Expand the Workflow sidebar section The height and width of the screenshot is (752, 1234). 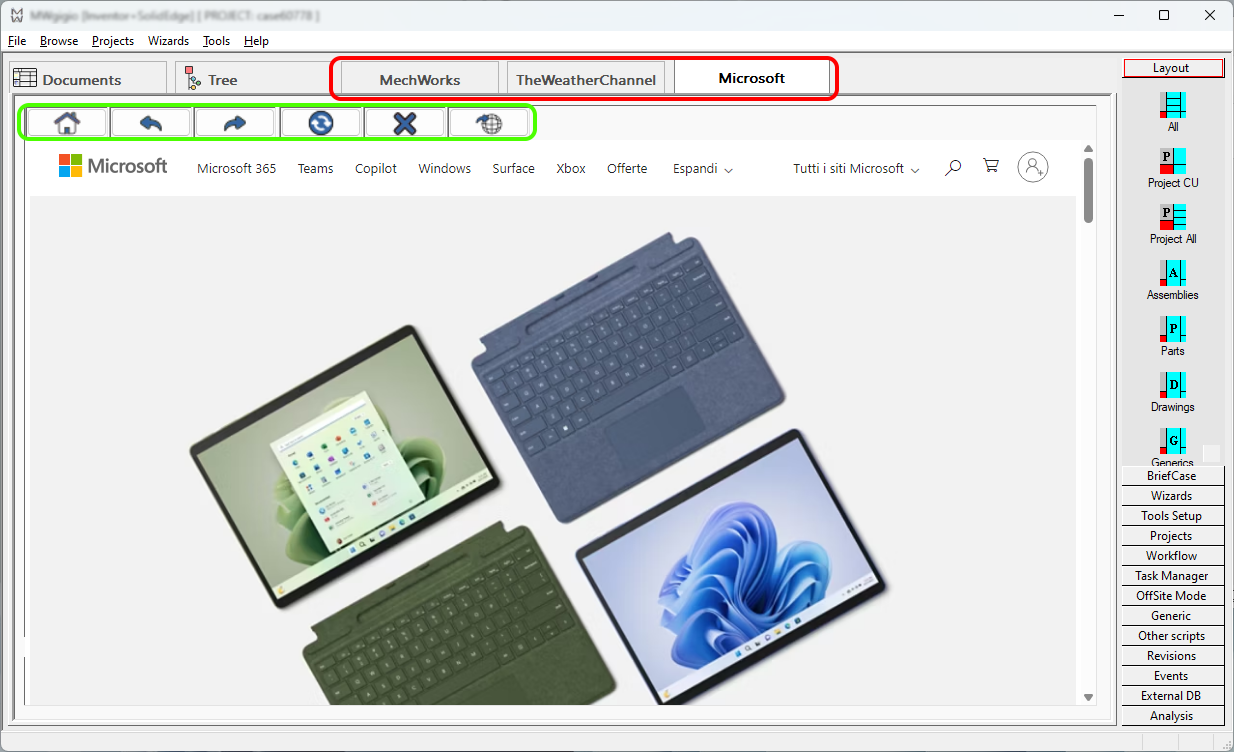(x=1172, y=556)
